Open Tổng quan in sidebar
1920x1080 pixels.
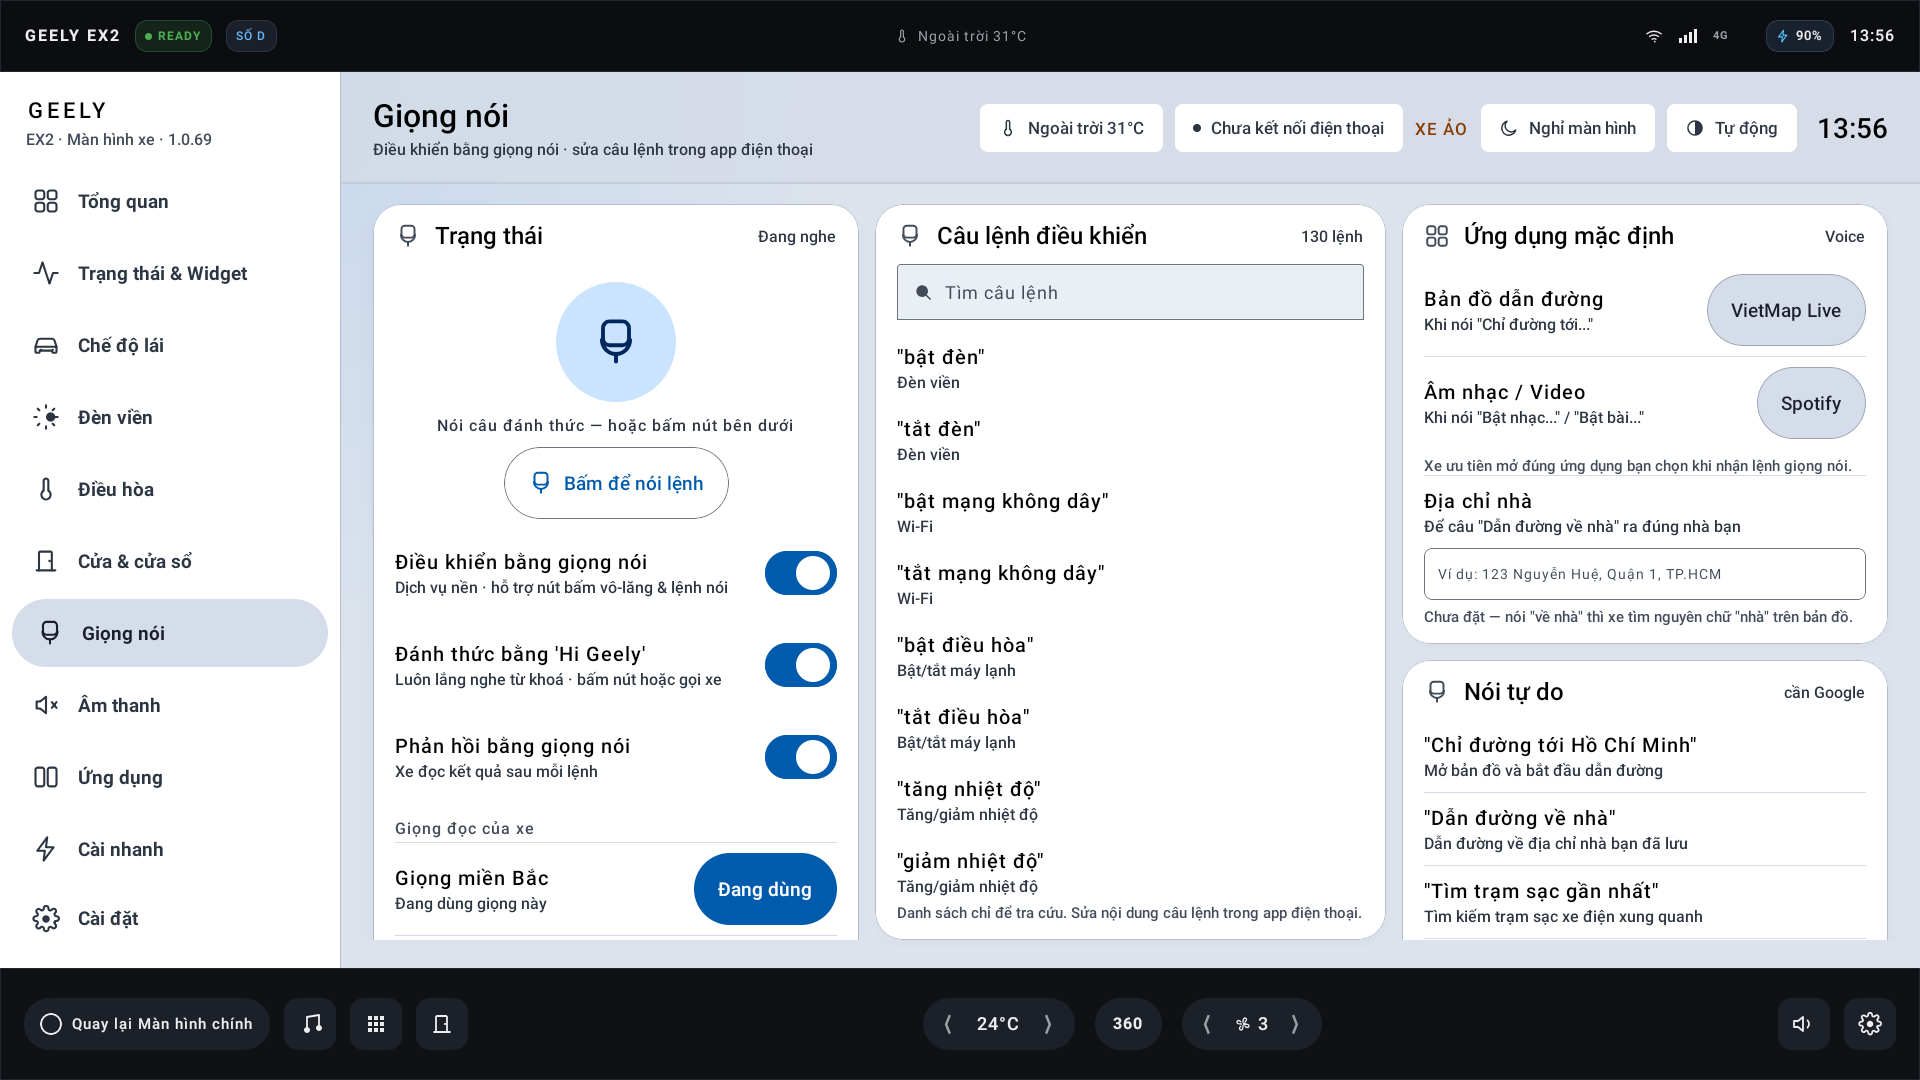point(170,201)
